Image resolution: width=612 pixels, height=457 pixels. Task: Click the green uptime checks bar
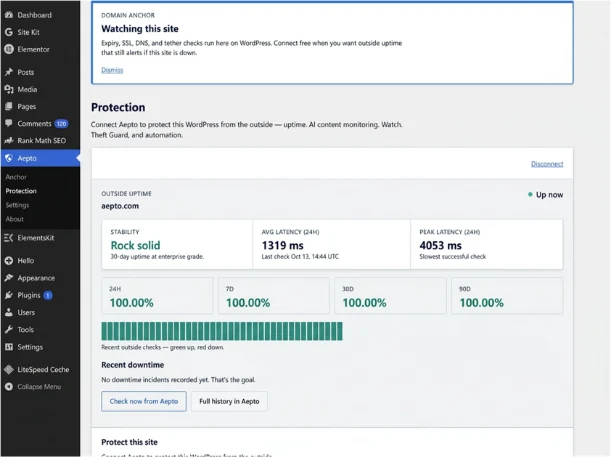click(x=222, y=331)
